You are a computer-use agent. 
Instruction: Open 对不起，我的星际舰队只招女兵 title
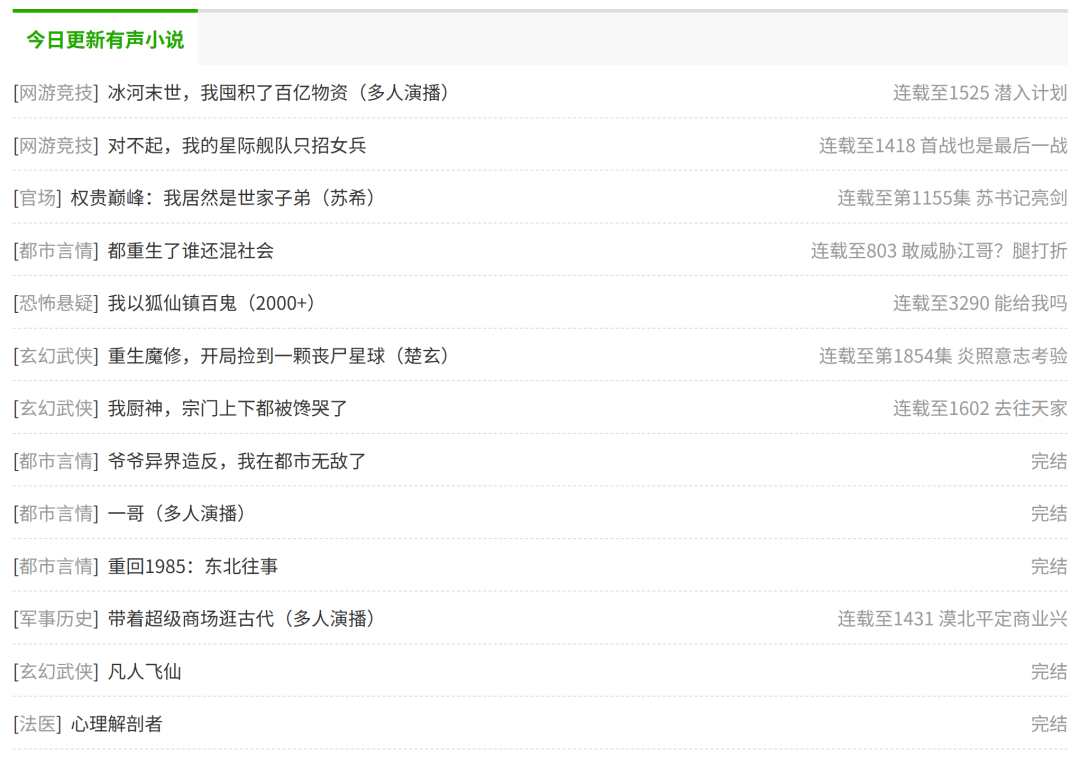pos(237,146)
